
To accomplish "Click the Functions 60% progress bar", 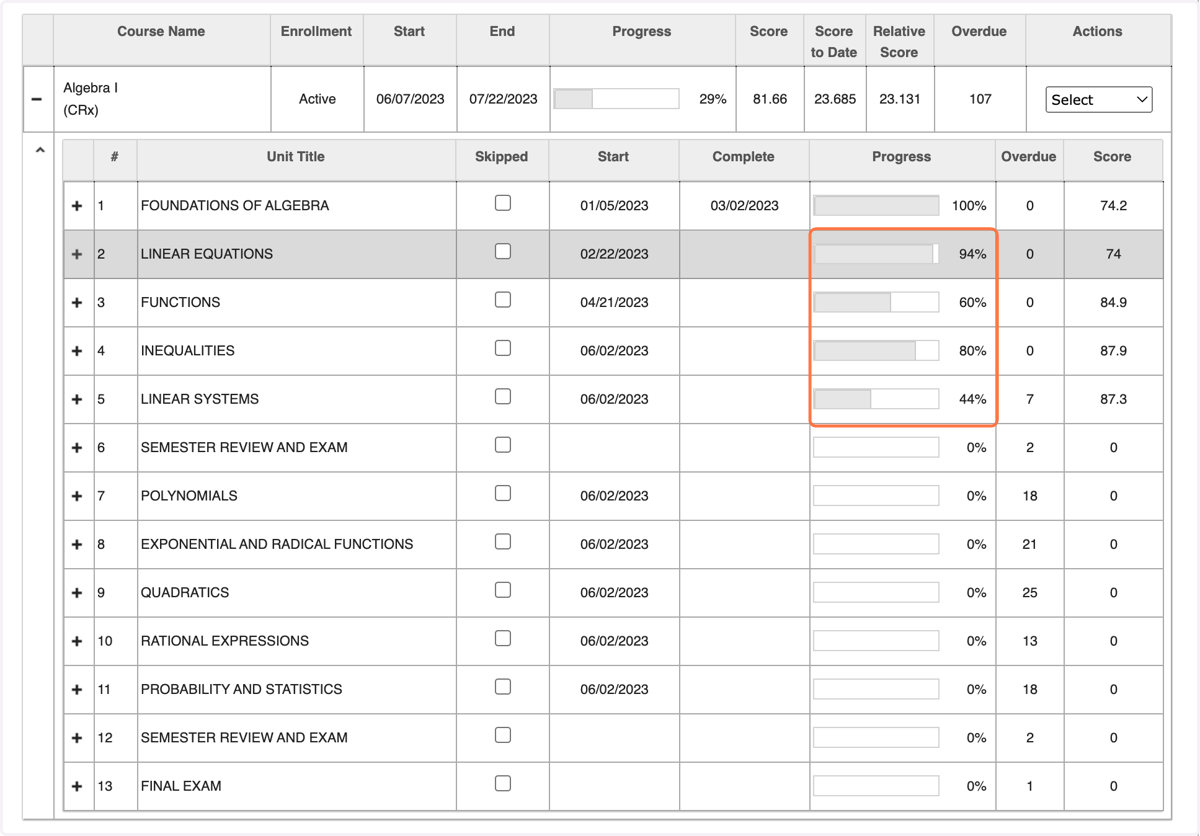I will click(x=876, y=302).
